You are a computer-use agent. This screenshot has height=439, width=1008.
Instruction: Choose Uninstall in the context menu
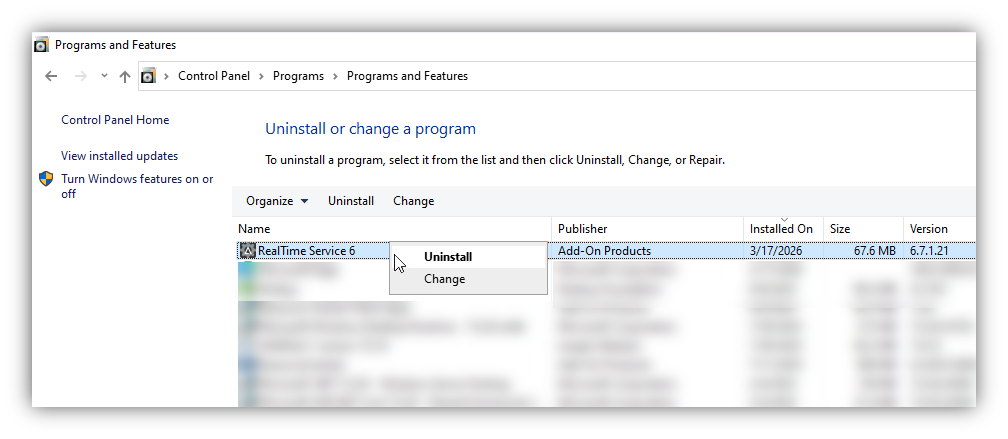pos(469,256)
